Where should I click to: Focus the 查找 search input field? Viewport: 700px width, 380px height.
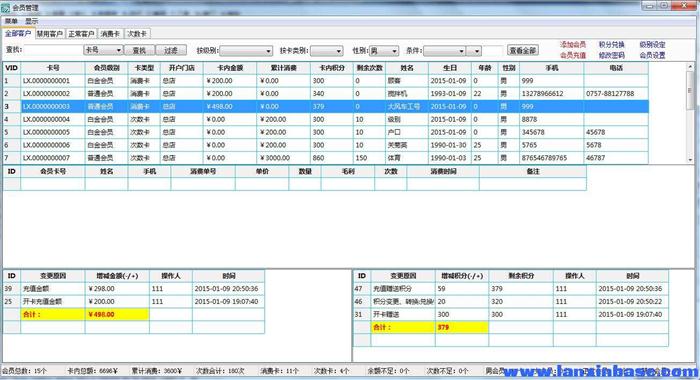click(x=53, y=50)
